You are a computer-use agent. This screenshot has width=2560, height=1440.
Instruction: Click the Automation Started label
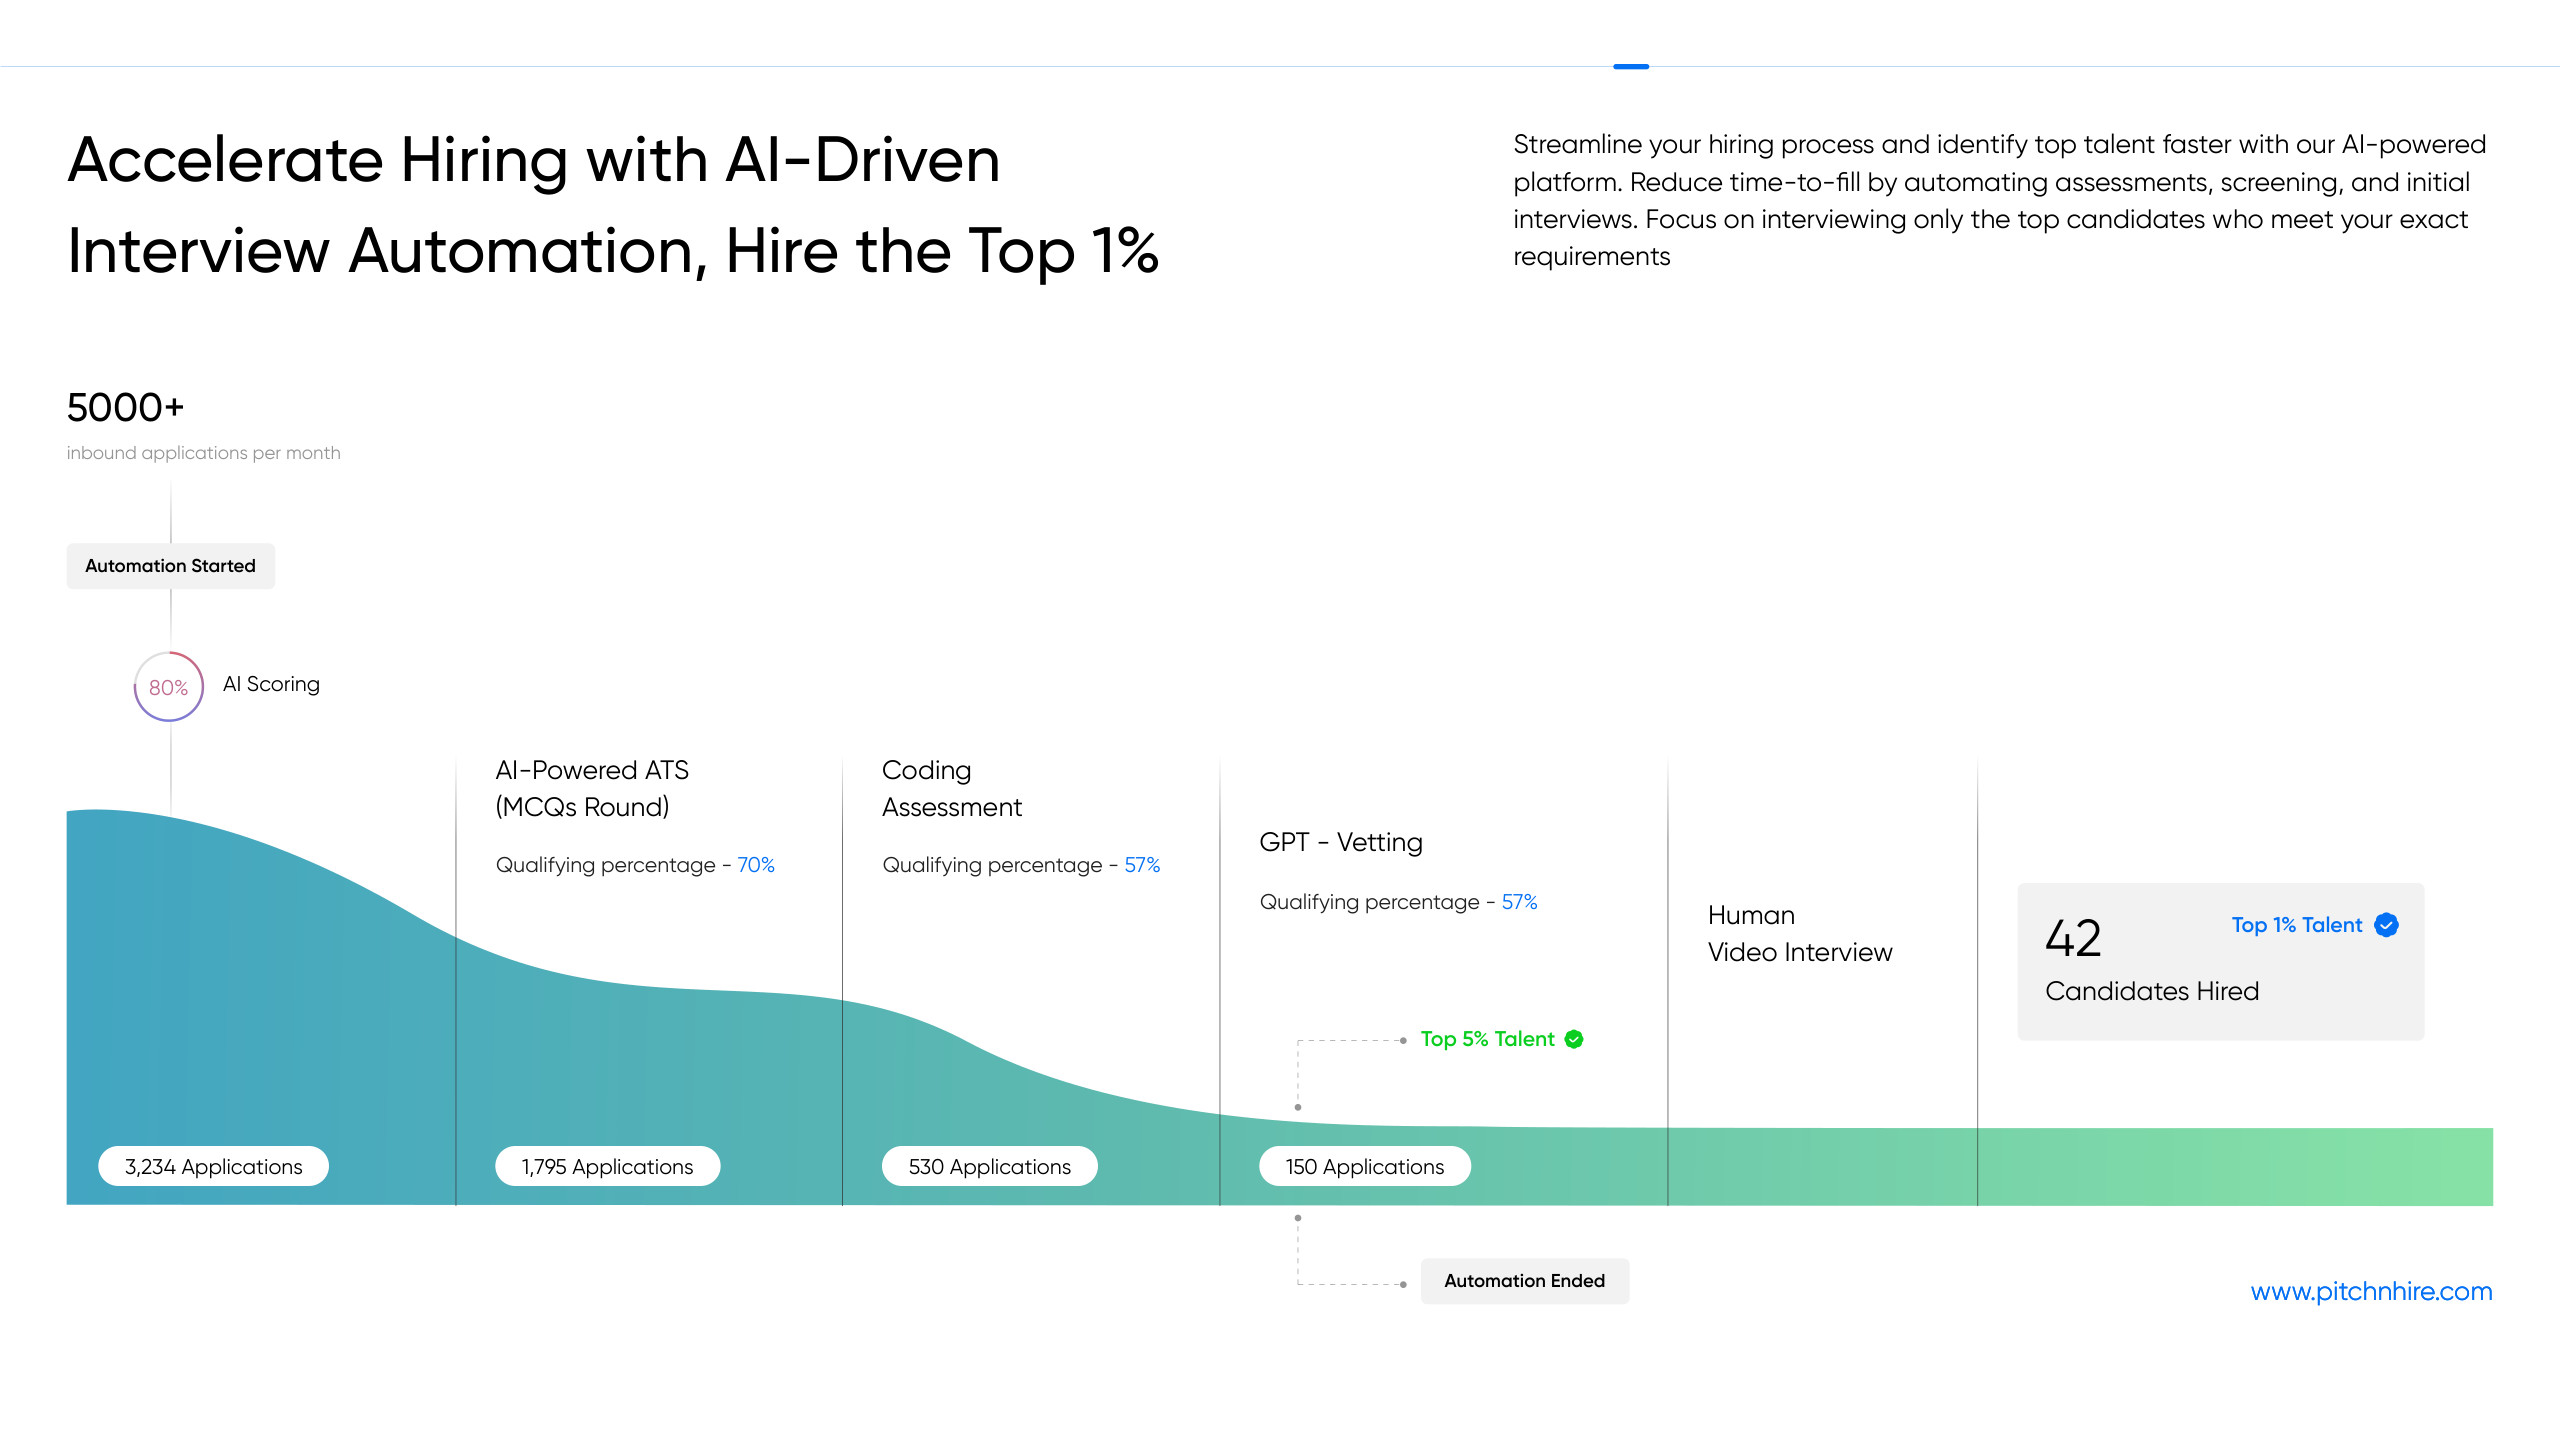171,566
